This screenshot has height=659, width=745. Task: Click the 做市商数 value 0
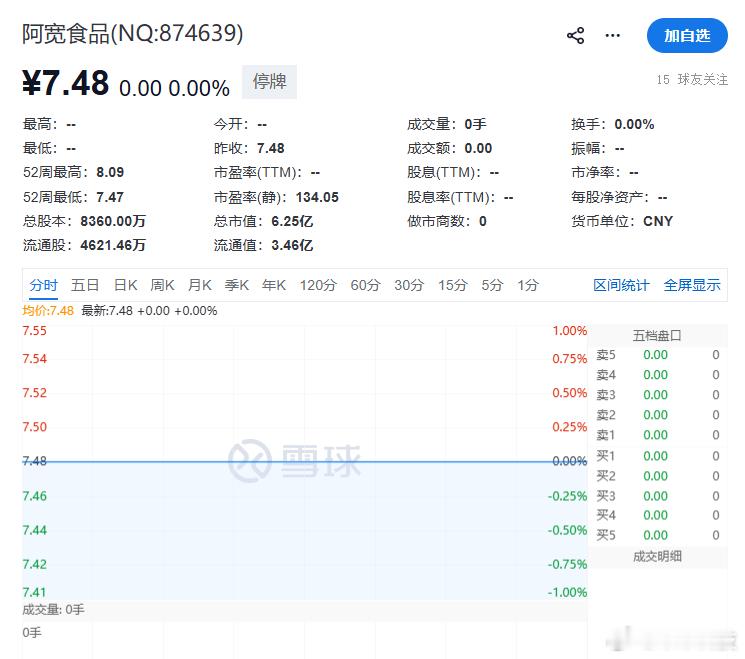pos(483,221)
